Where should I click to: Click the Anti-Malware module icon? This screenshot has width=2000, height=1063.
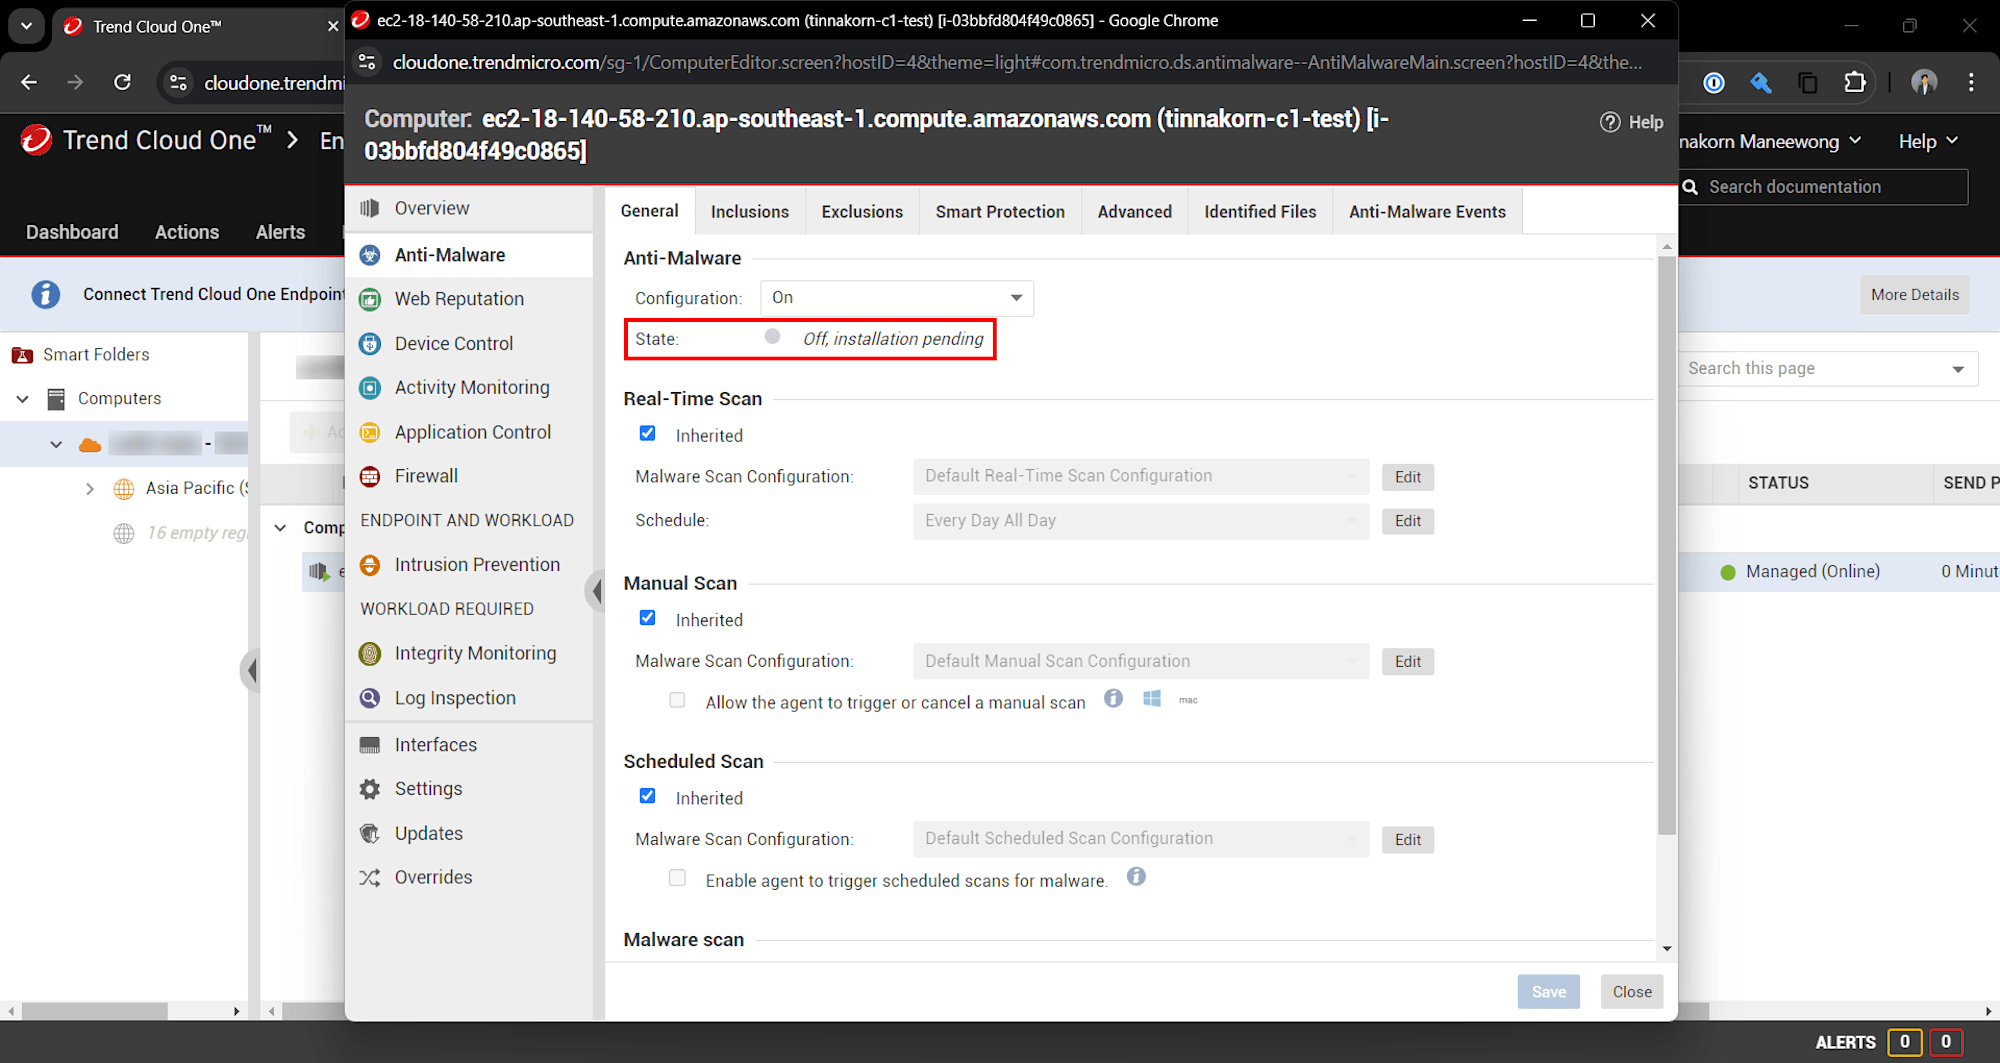pos(370,255)
